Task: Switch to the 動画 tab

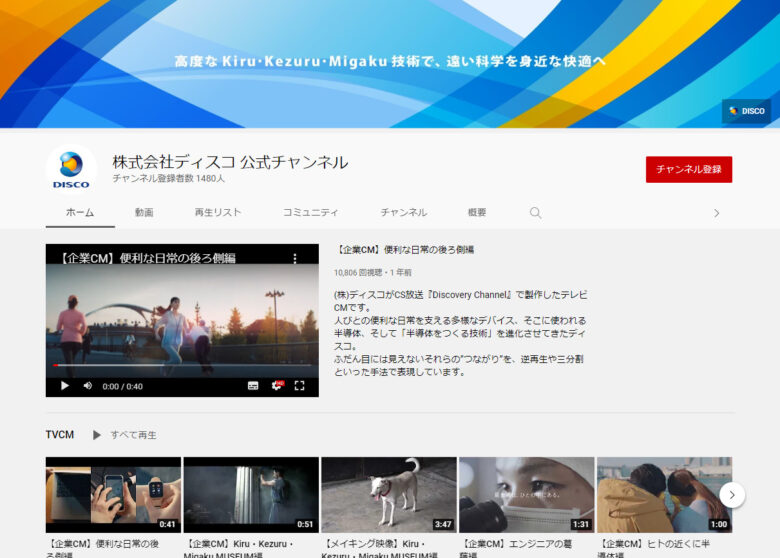Action: click(x=144, y=213)
